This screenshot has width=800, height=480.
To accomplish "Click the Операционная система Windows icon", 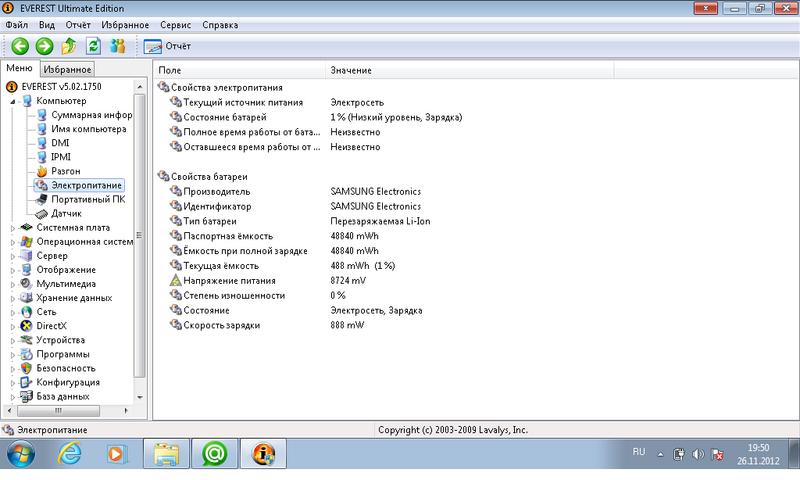I will pyautogui.click(x=26, y=242).
